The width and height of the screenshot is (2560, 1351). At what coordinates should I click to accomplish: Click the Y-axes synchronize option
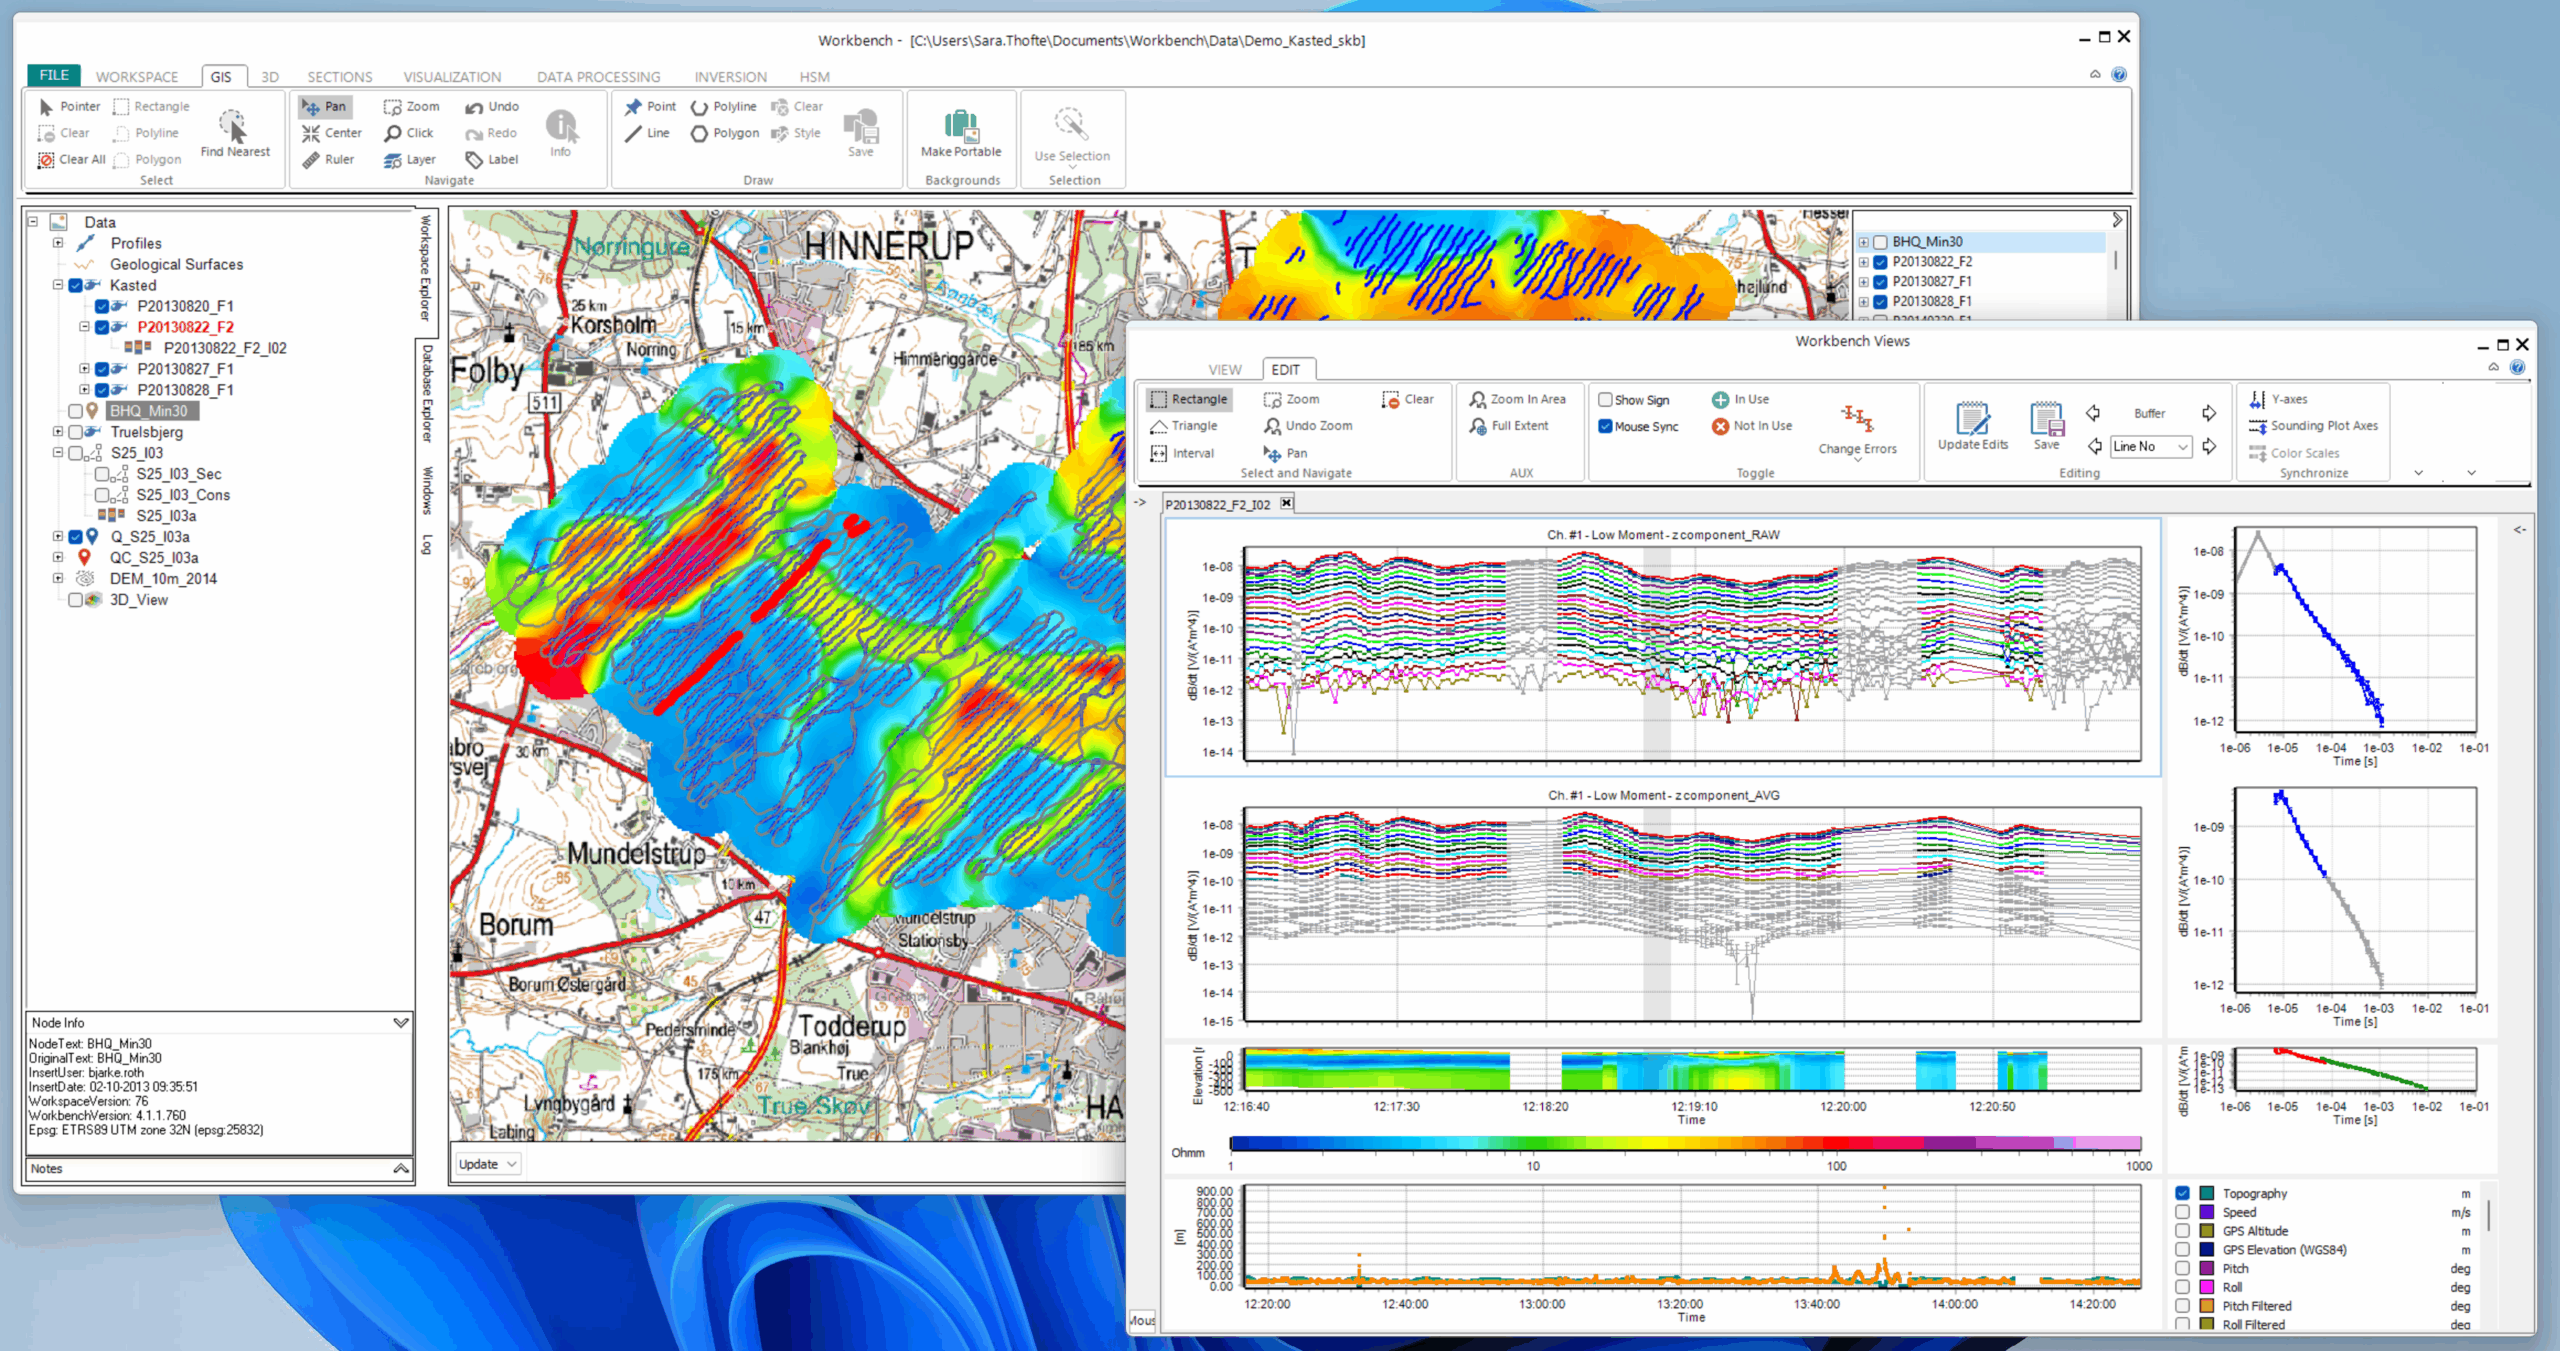click(2277, 399)
